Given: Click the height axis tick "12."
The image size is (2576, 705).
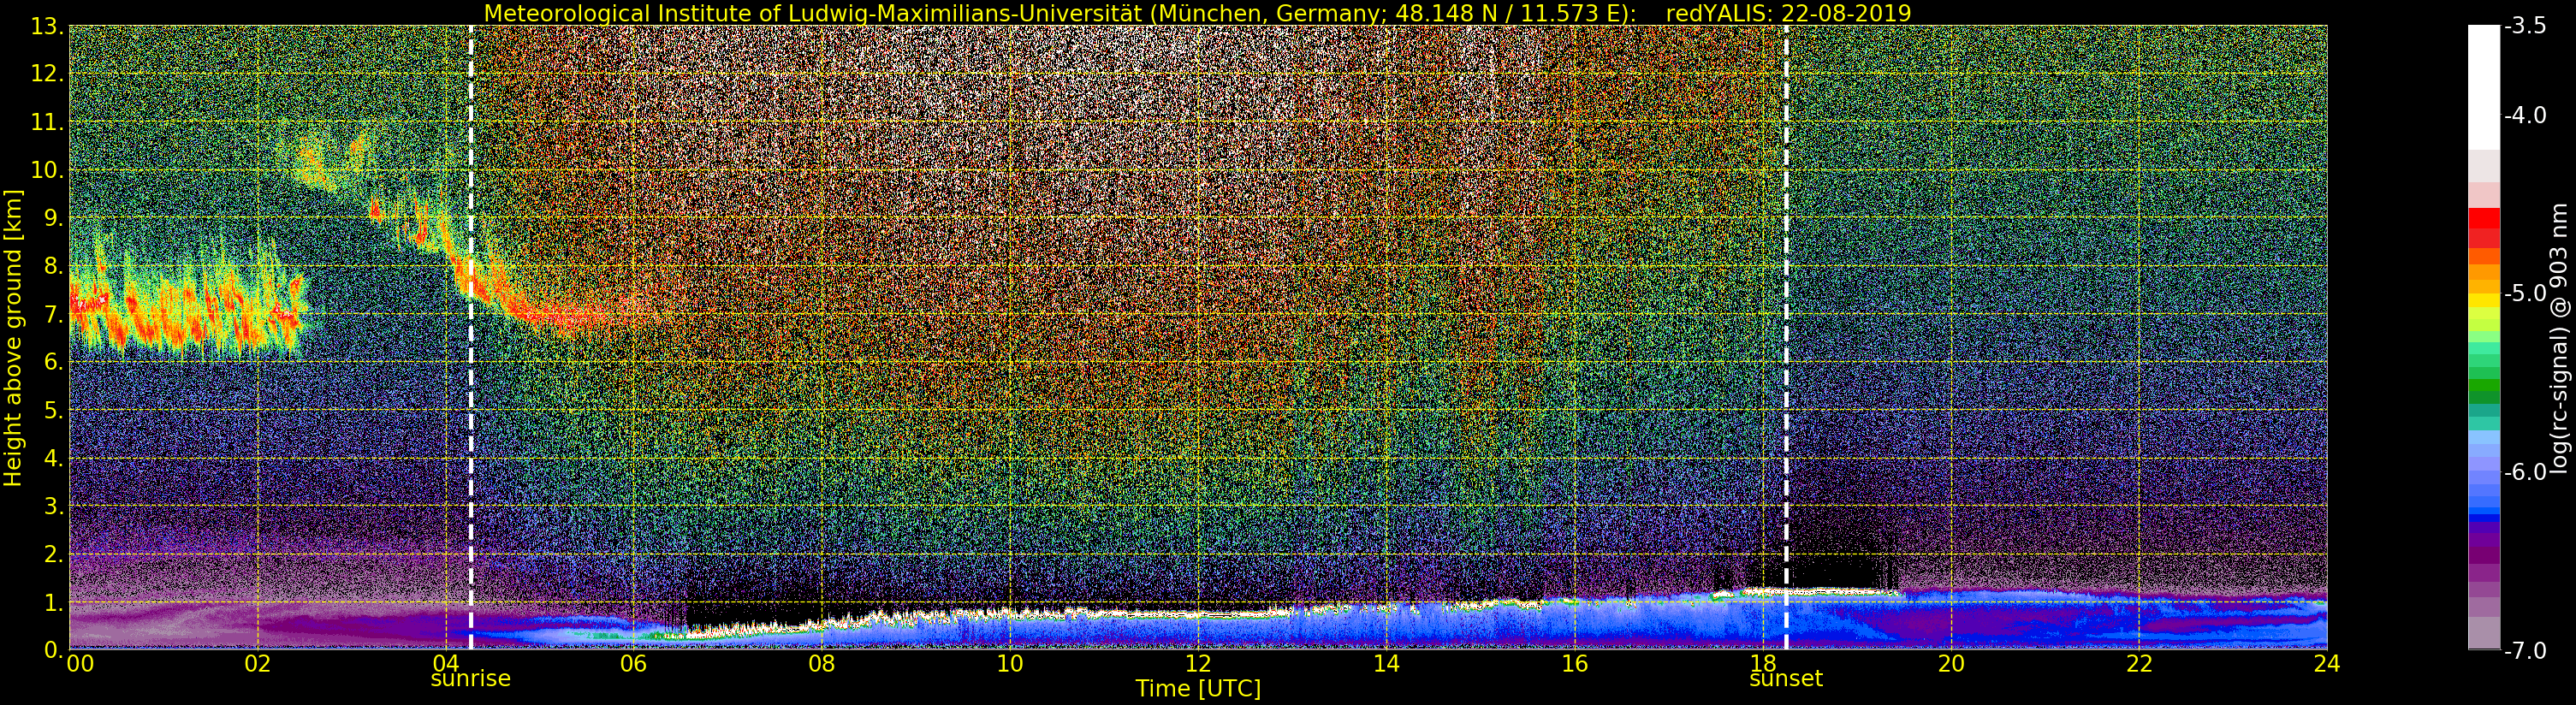Looking at the screenshot, I should click(47, 74).
